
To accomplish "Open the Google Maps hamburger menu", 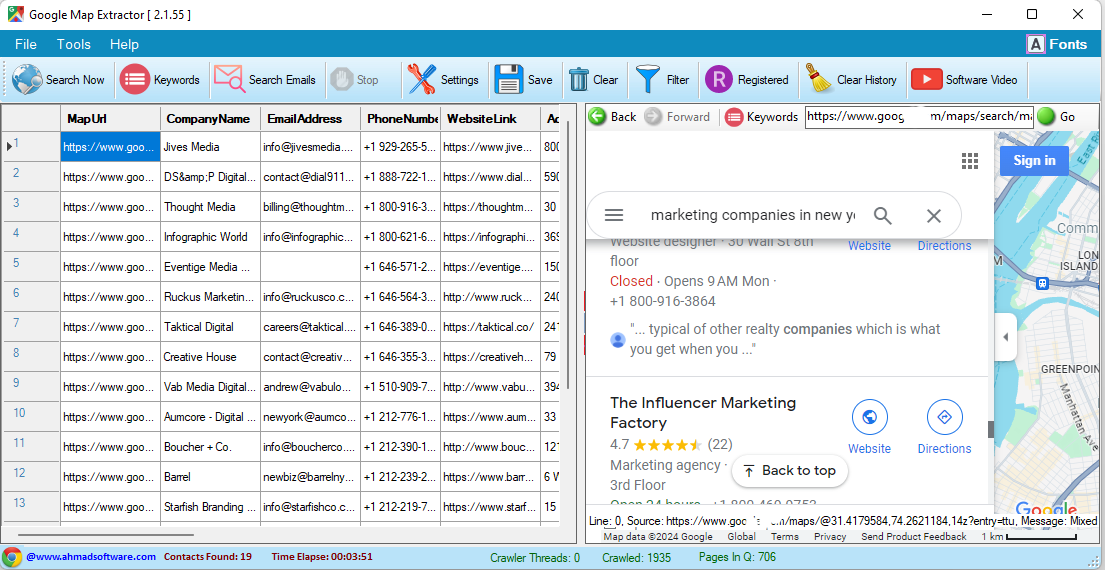I will click(x=615, y=216).
